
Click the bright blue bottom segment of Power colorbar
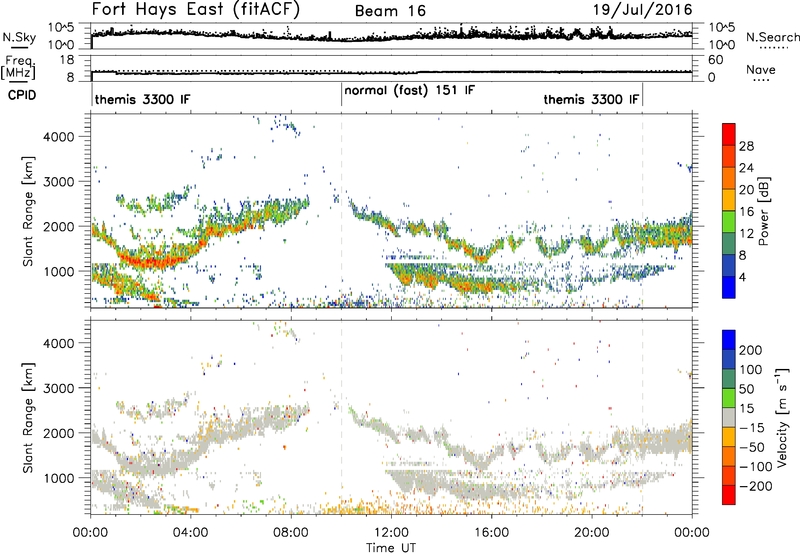coord(729,287)
